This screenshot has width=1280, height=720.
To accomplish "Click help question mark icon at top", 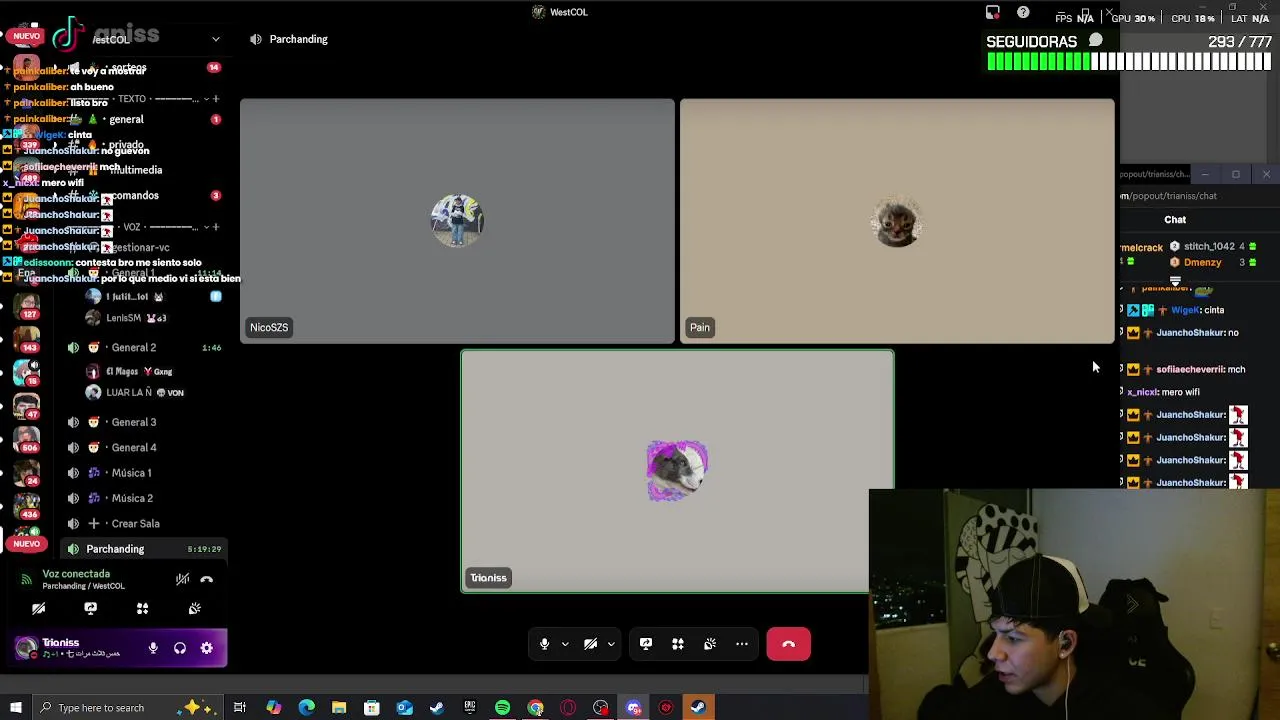I will [x=1023, y=13].
